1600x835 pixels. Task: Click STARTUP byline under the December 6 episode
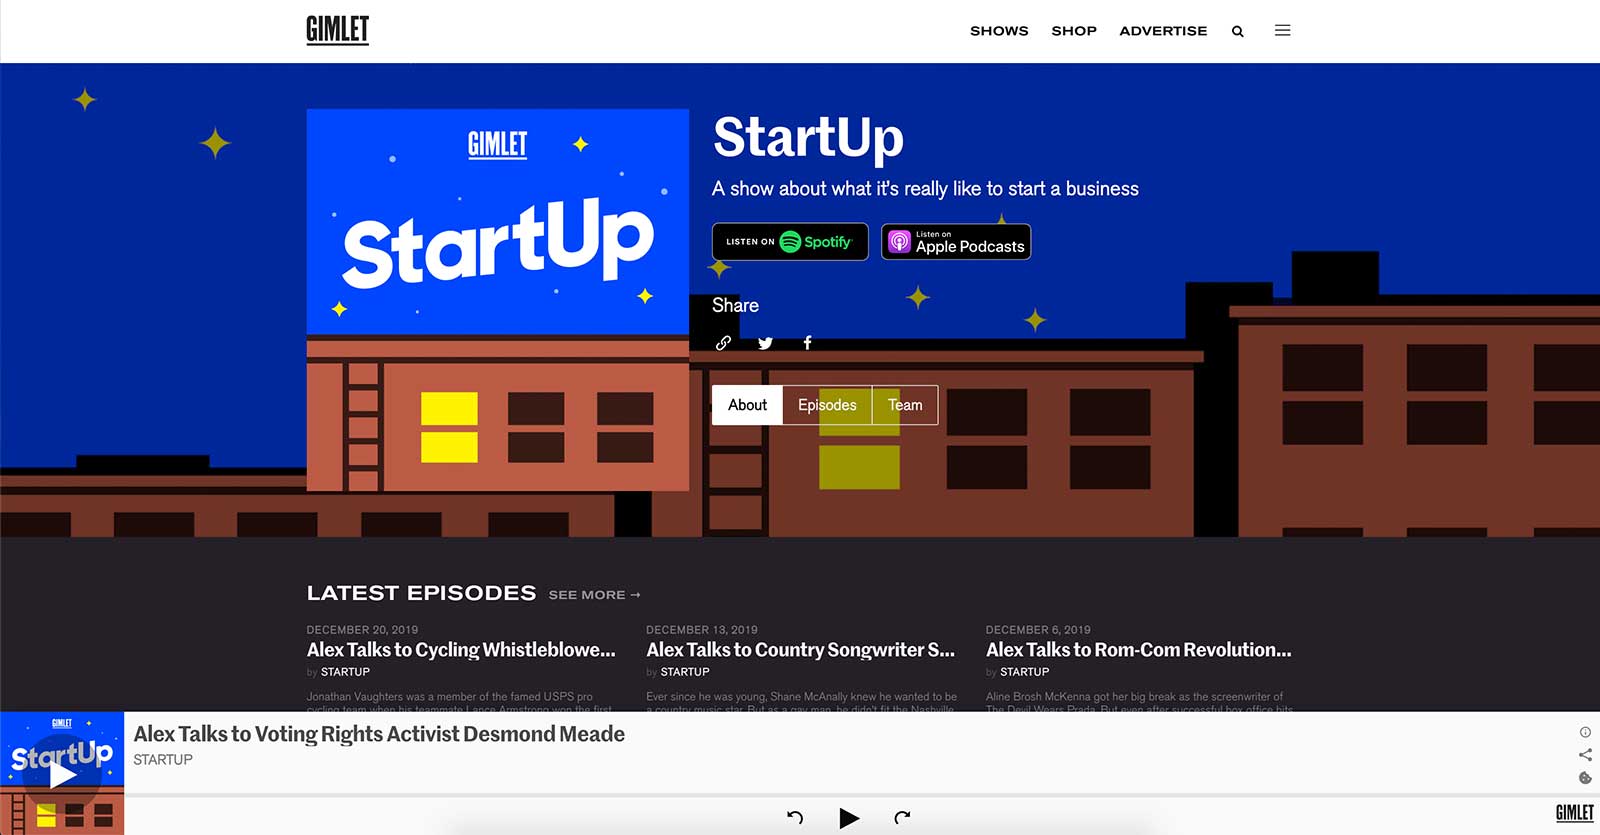pyautogui.click(x=1025, y=672)
